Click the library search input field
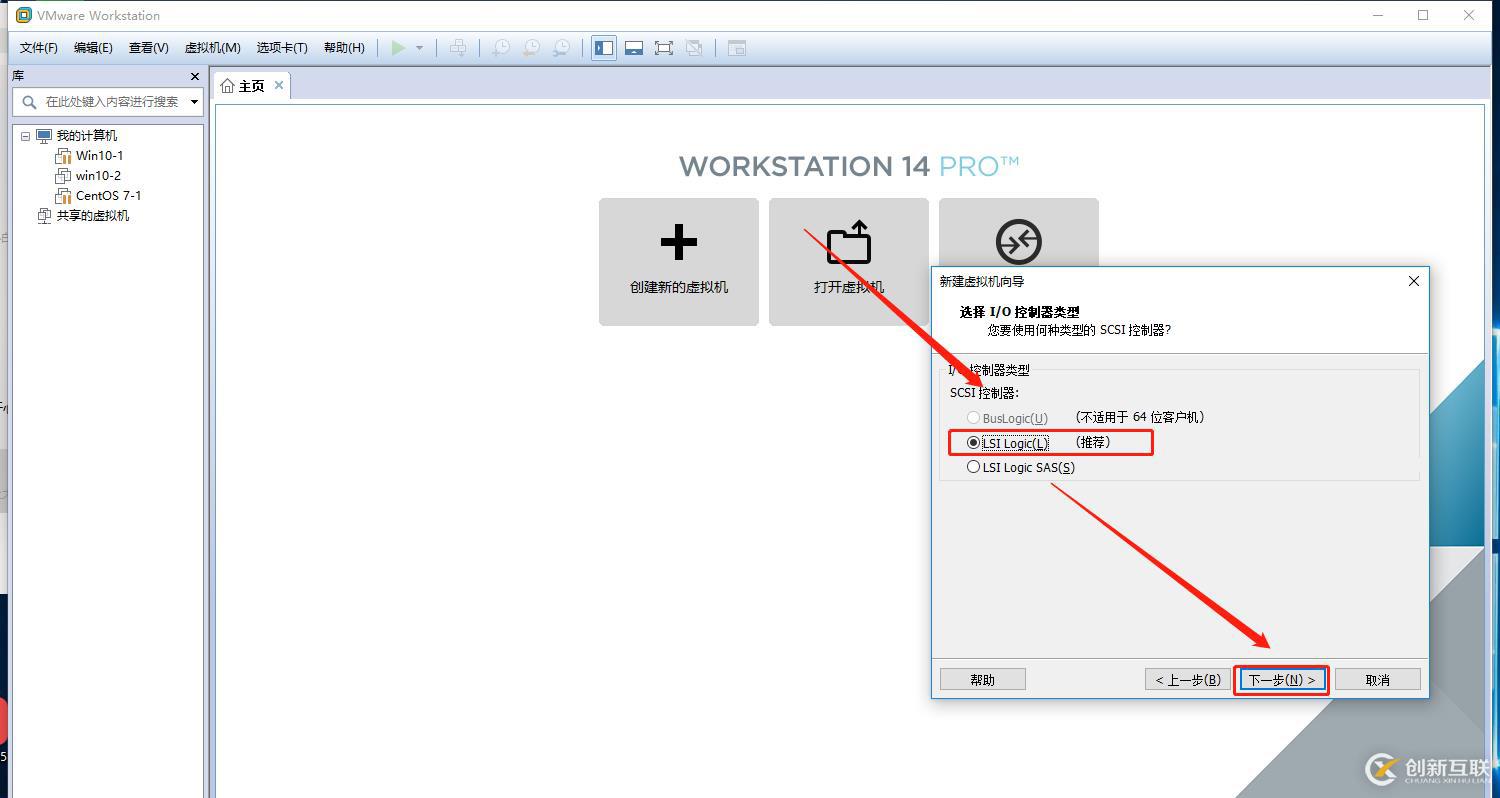1500x798 pixels. tap(107, 101)
